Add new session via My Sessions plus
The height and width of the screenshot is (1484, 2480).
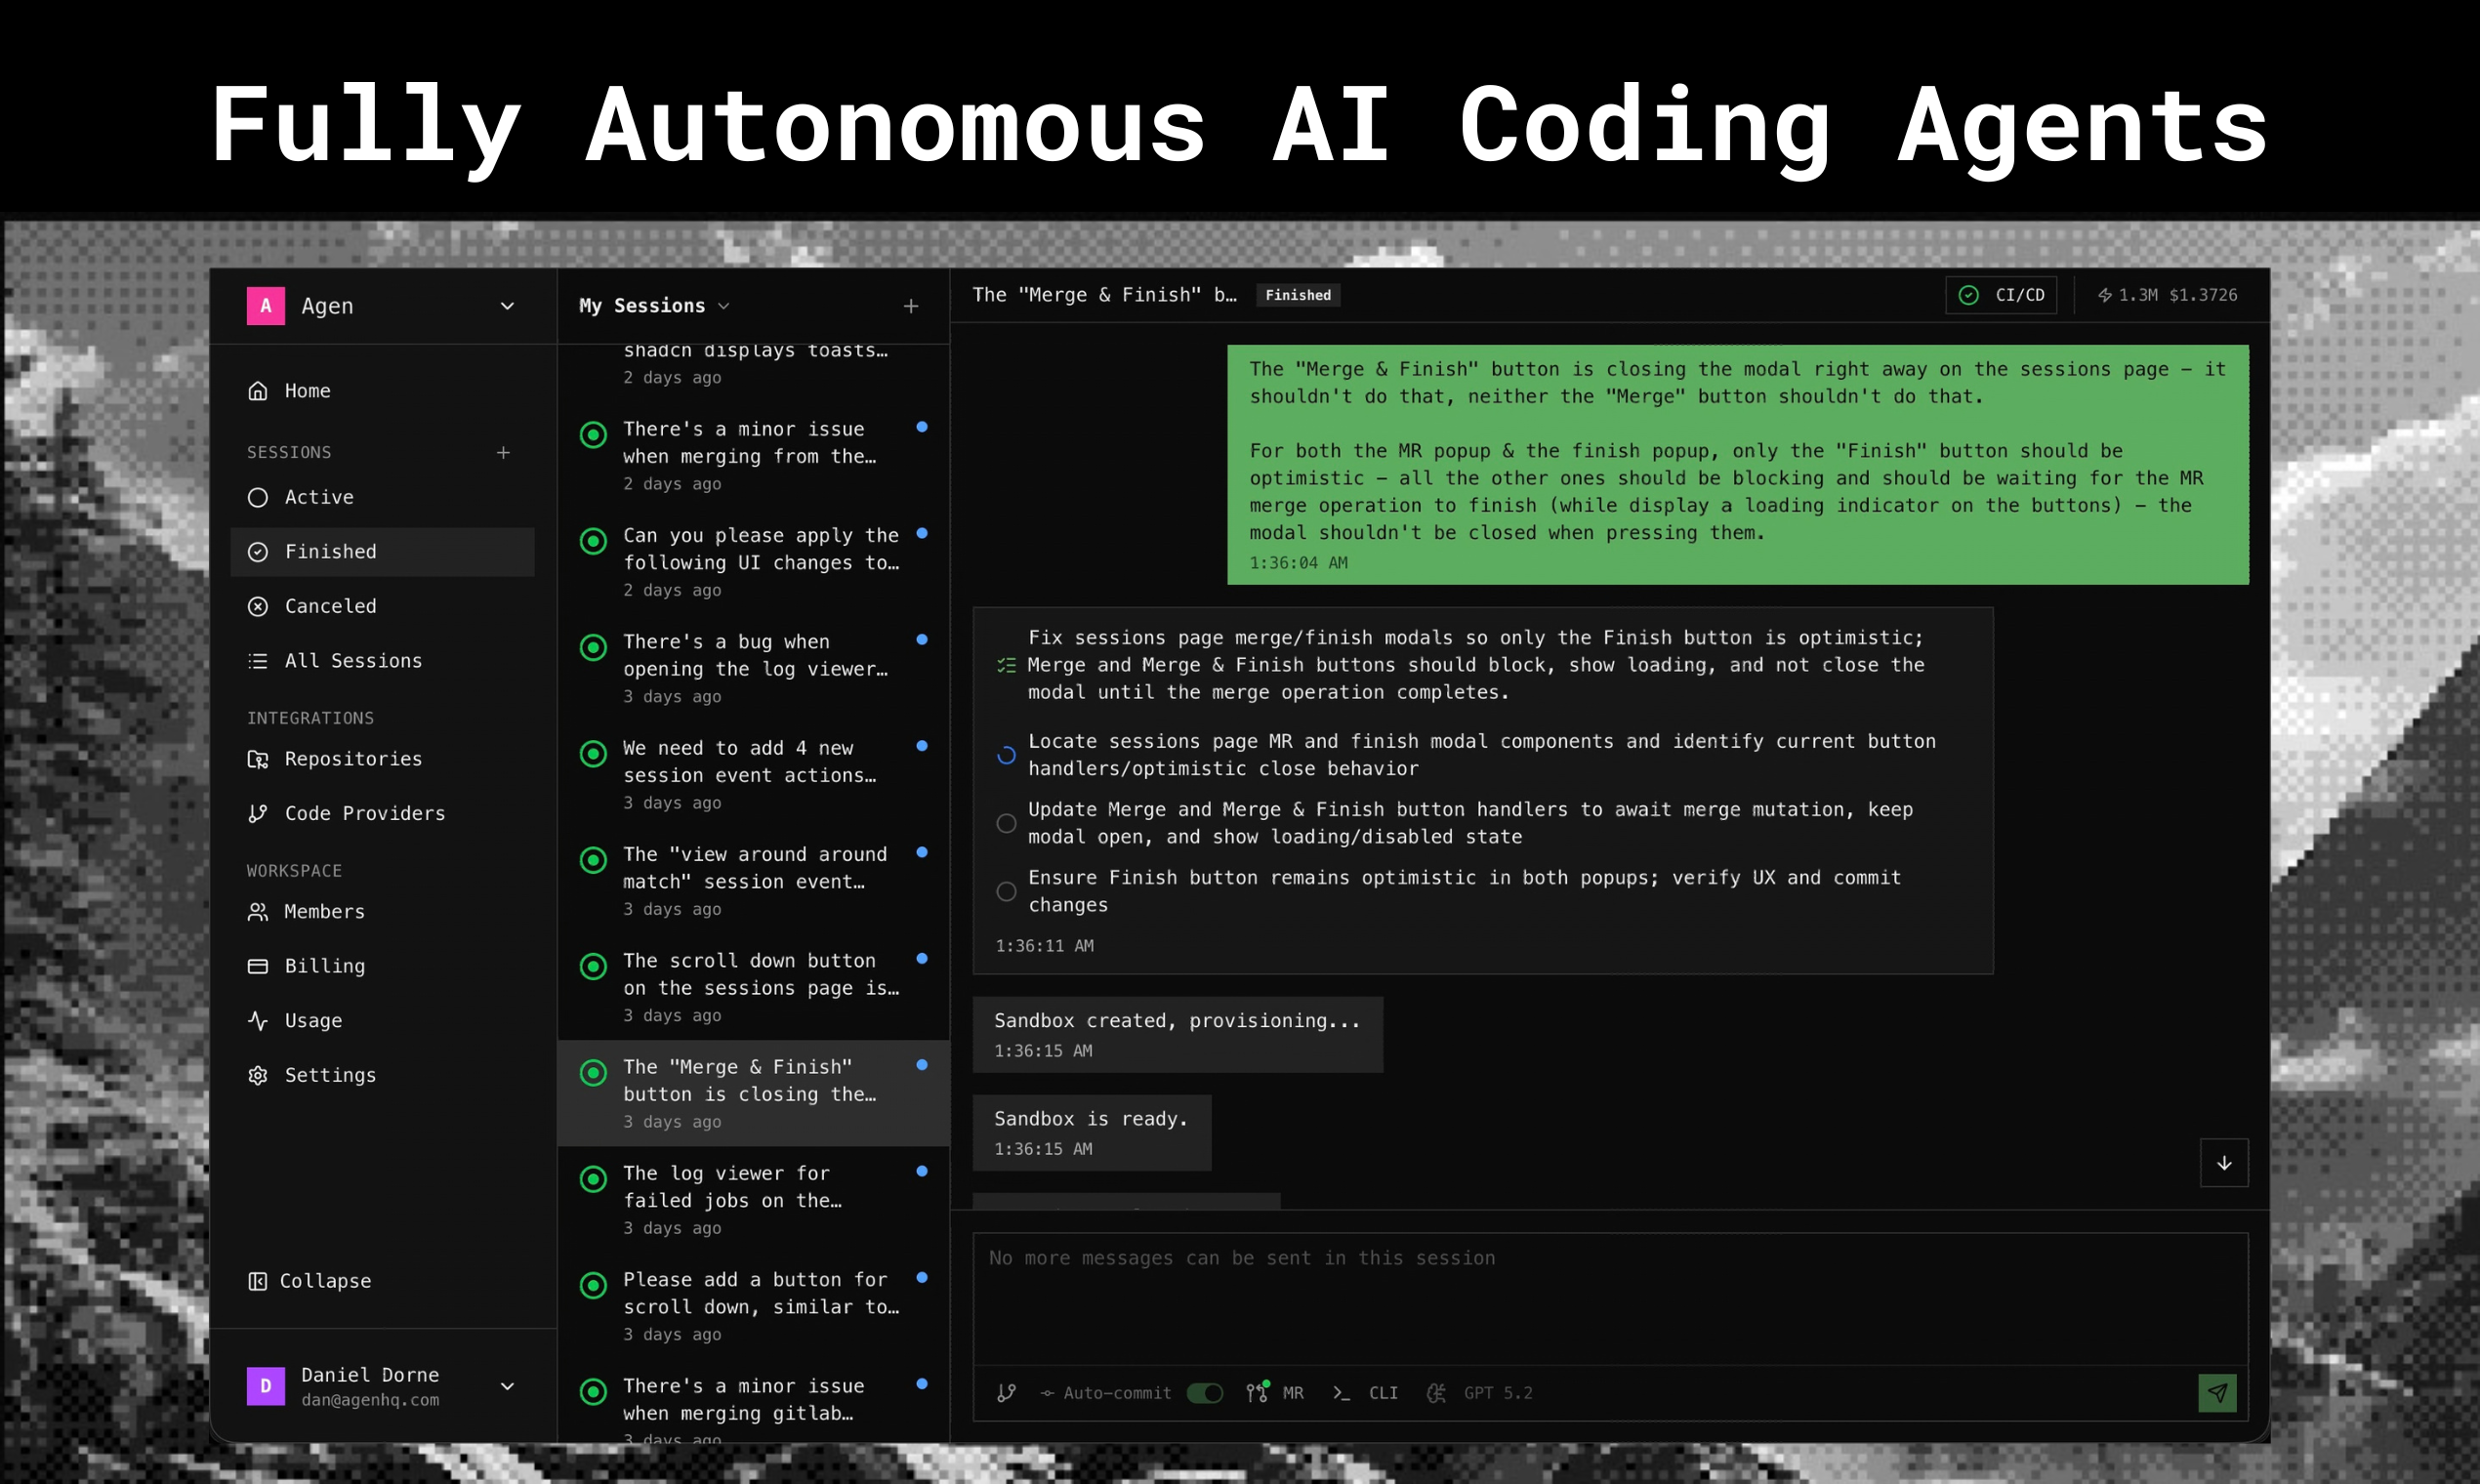tap(910, 306)
